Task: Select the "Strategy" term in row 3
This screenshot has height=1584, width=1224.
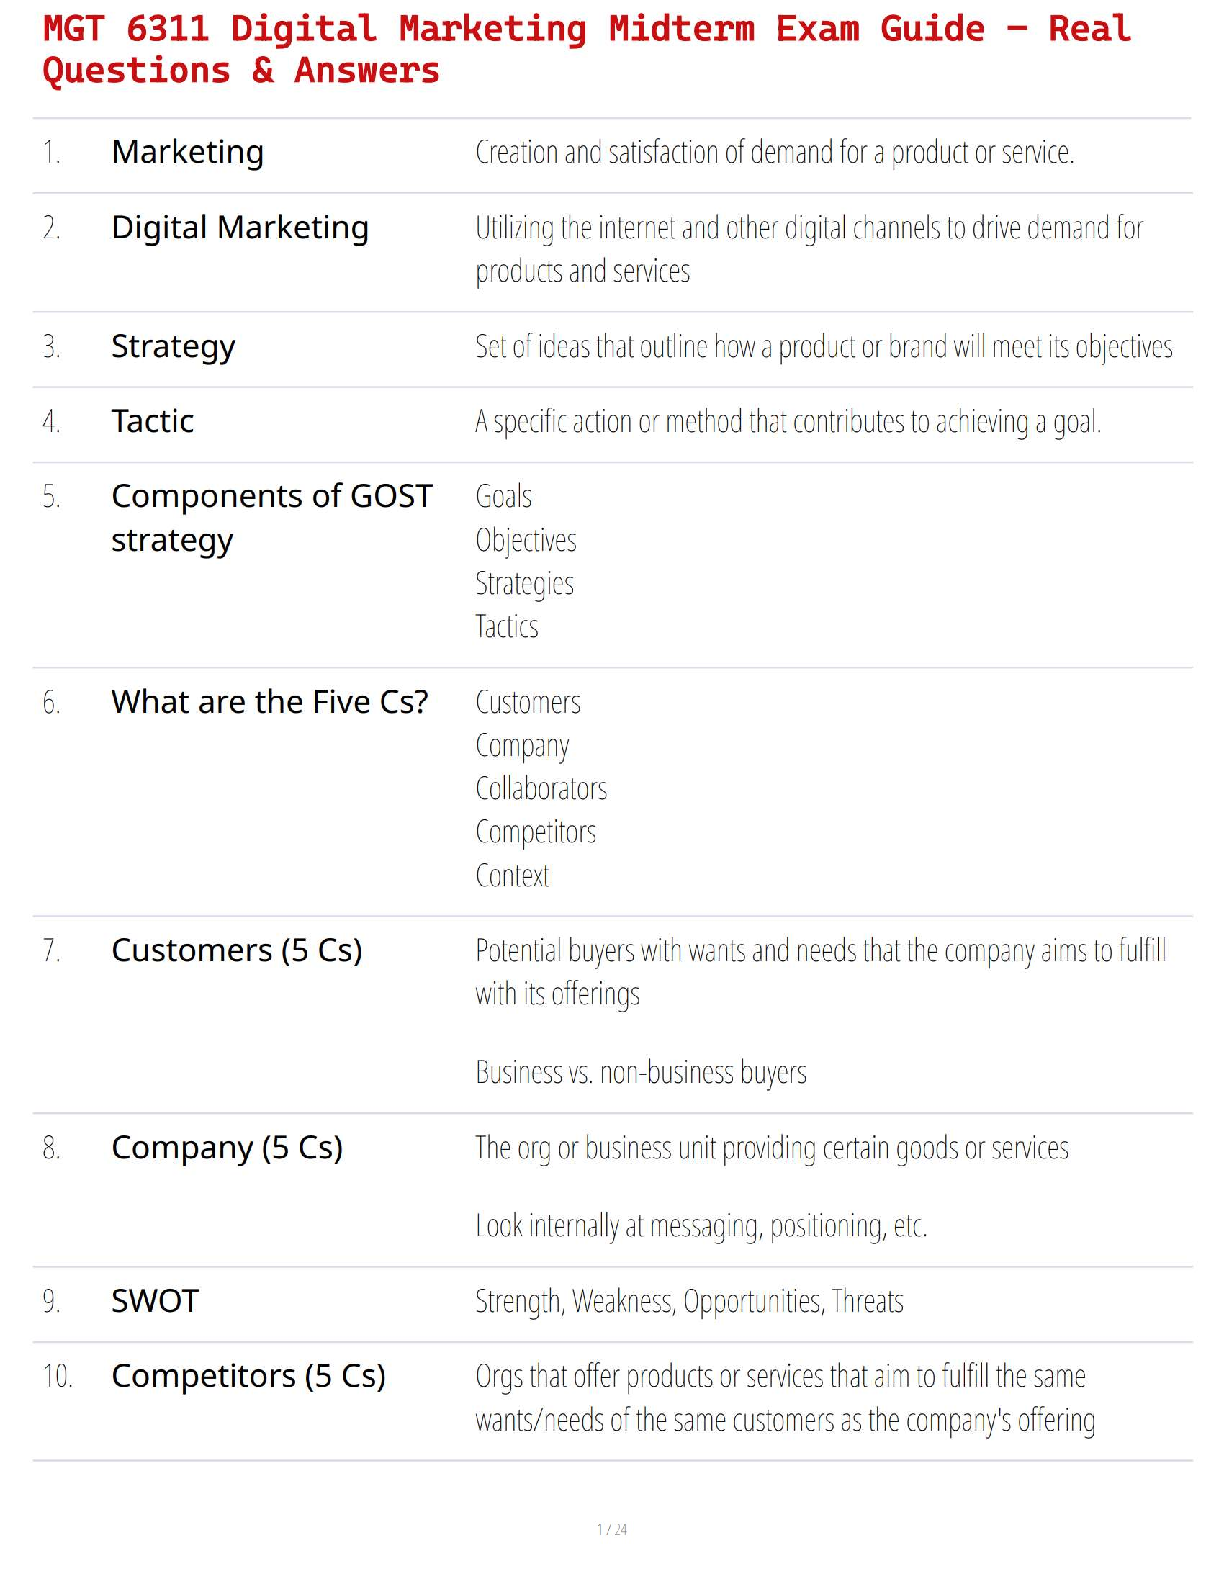Action: point(173,347)
